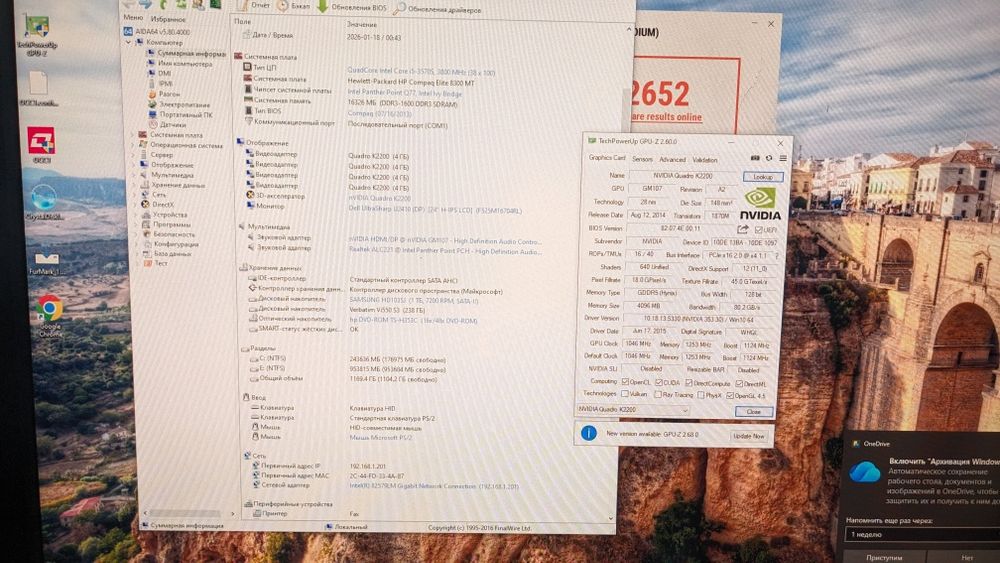This screenshot has height=563, width=1000.
Task: Launch Обновления BIOS from the toolbar
Action: [x=351, y=7]
